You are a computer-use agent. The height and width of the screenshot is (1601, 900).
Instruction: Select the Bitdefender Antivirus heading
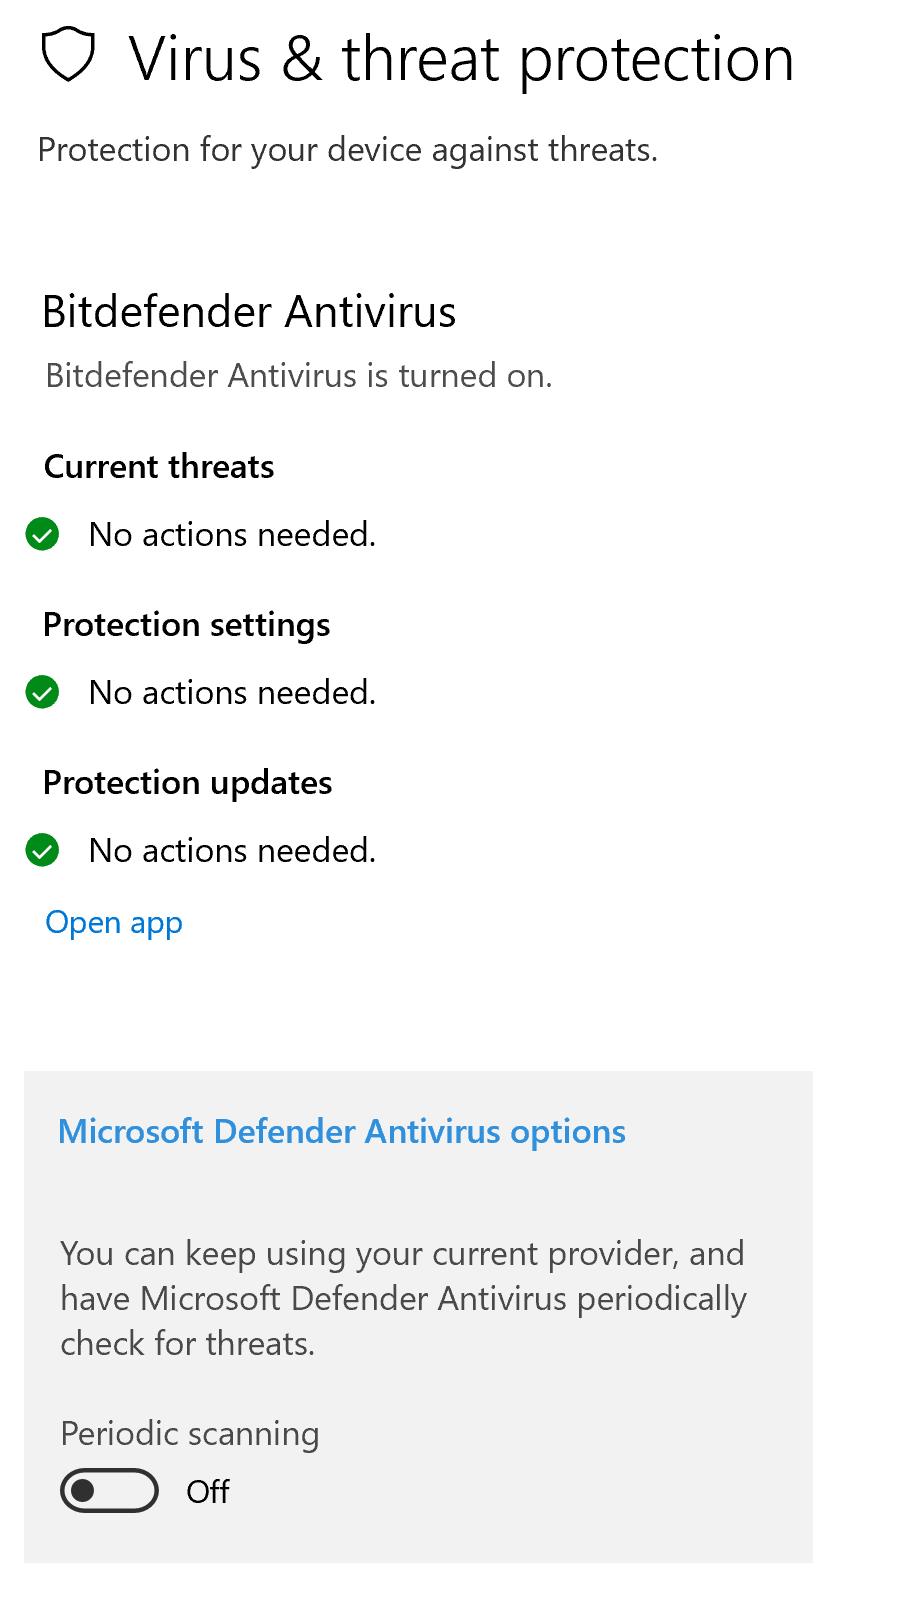(x=249, y=311)
